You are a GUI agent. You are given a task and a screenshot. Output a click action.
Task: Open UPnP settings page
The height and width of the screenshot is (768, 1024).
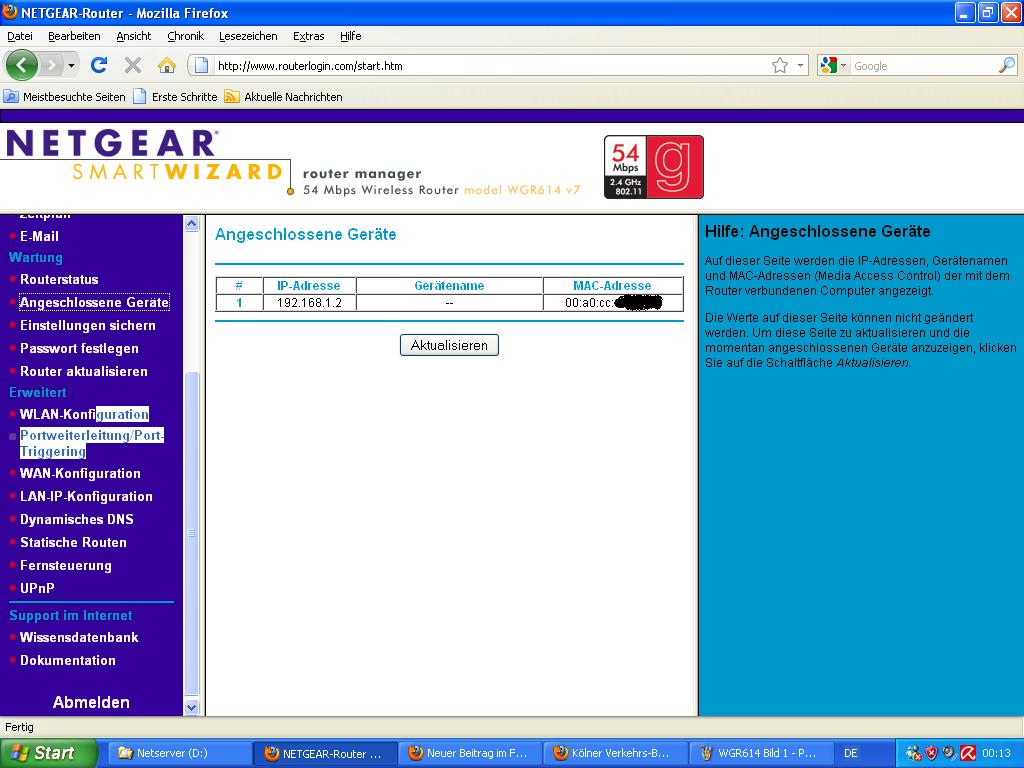click(x=37, y=588)
